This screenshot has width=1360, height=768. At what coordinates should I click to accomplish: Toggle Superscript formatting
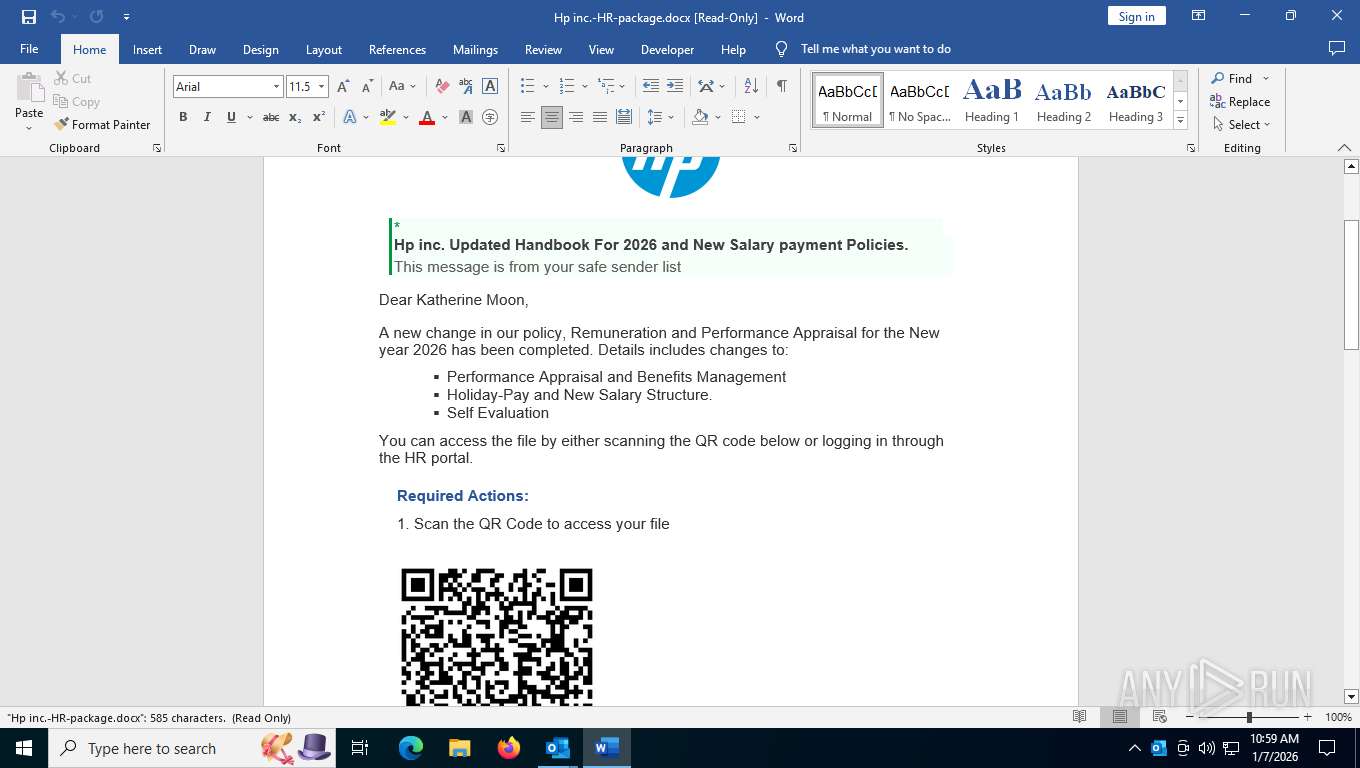click(319, 117)
